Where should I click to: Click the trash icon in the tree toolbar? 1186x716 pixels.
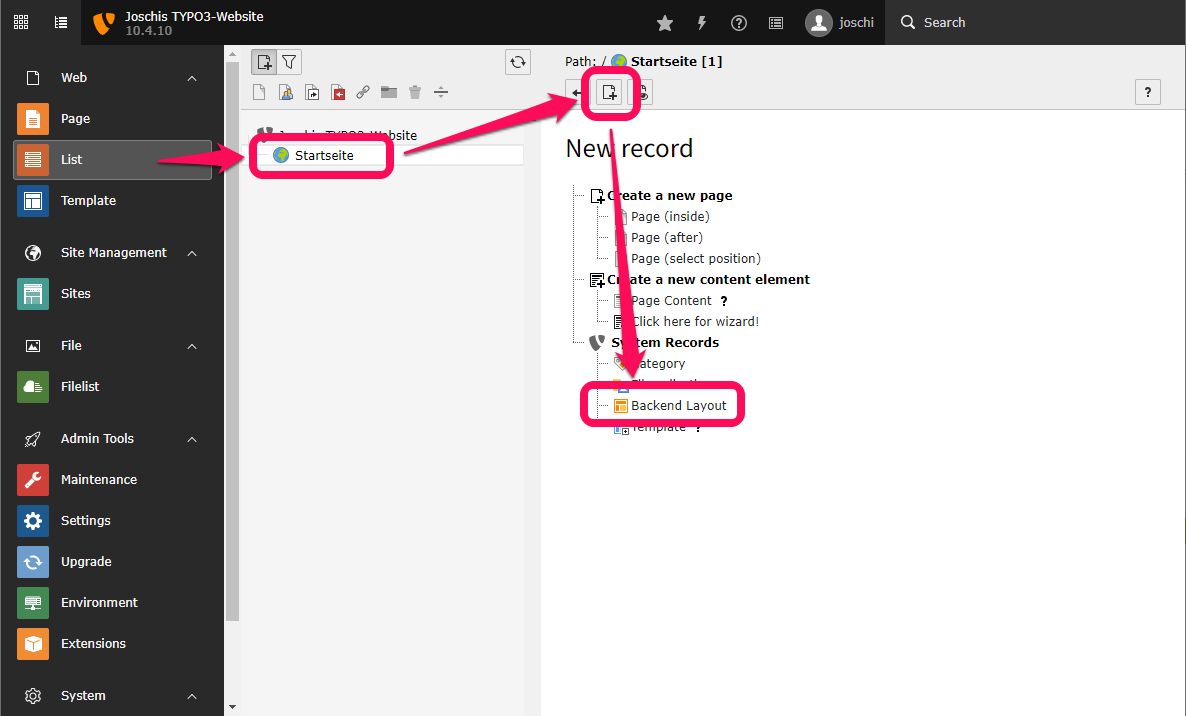[414, 91]
